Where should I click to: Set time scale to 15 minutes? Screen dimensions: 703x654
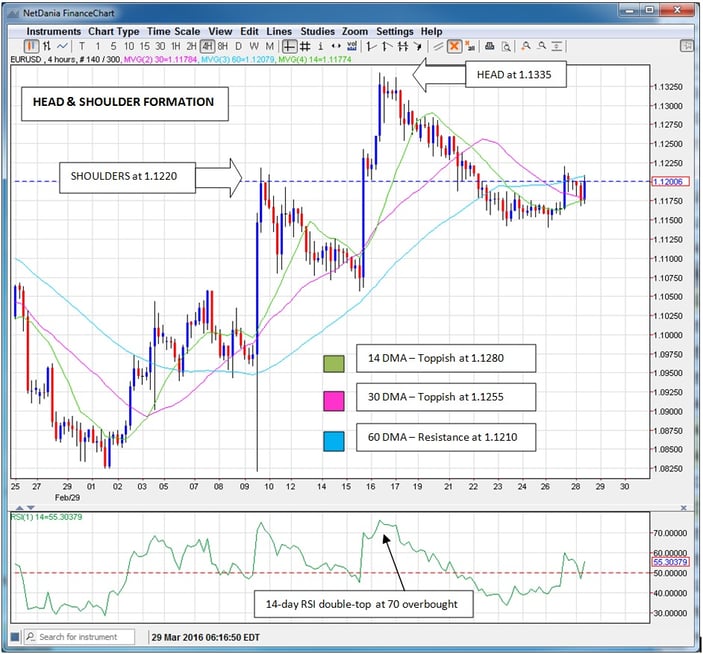coord(144,46)
